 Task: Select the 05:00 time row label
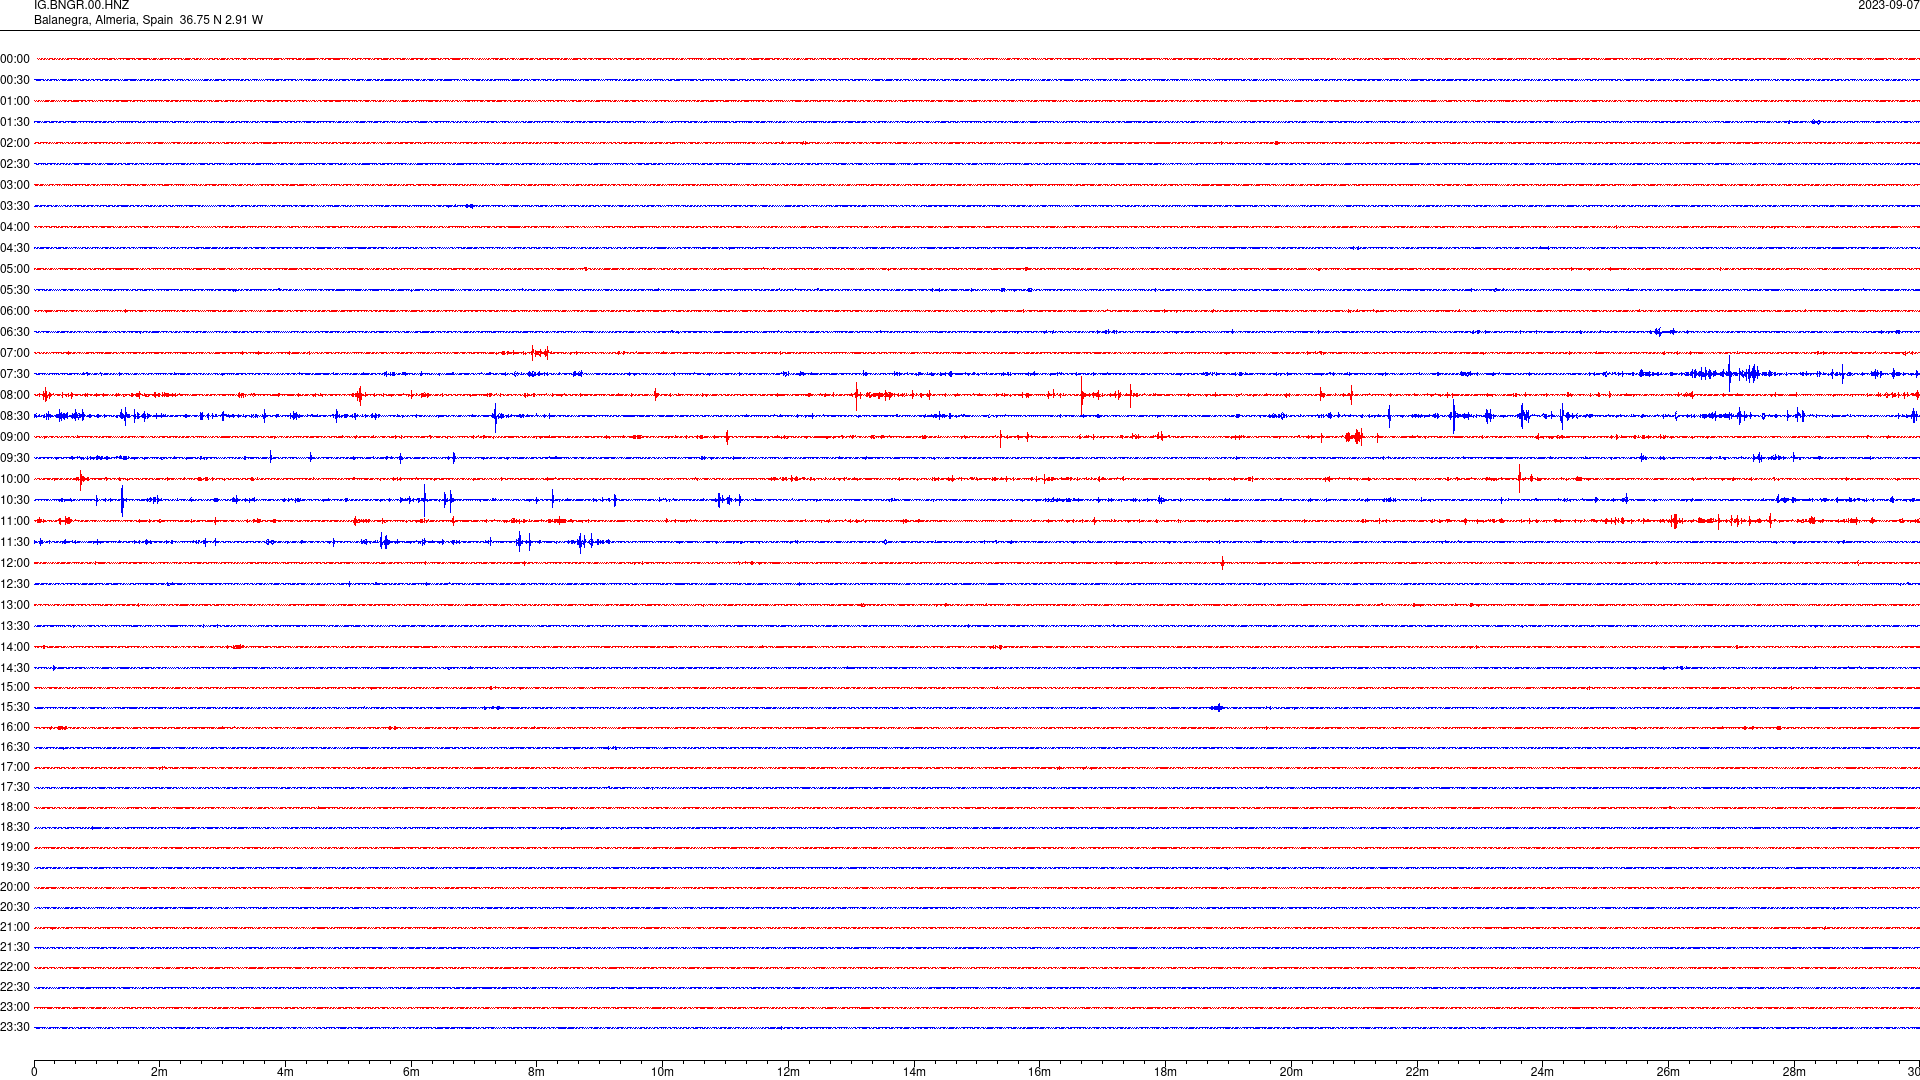coord(15,269)
